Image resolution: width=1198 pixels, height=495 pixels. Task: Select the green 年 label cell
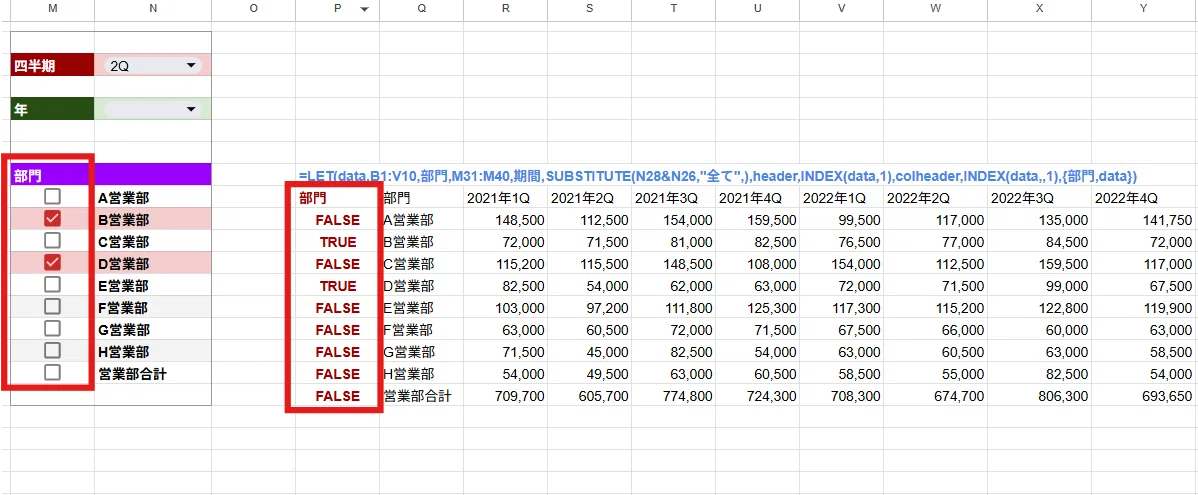click(x=53, y=110)
